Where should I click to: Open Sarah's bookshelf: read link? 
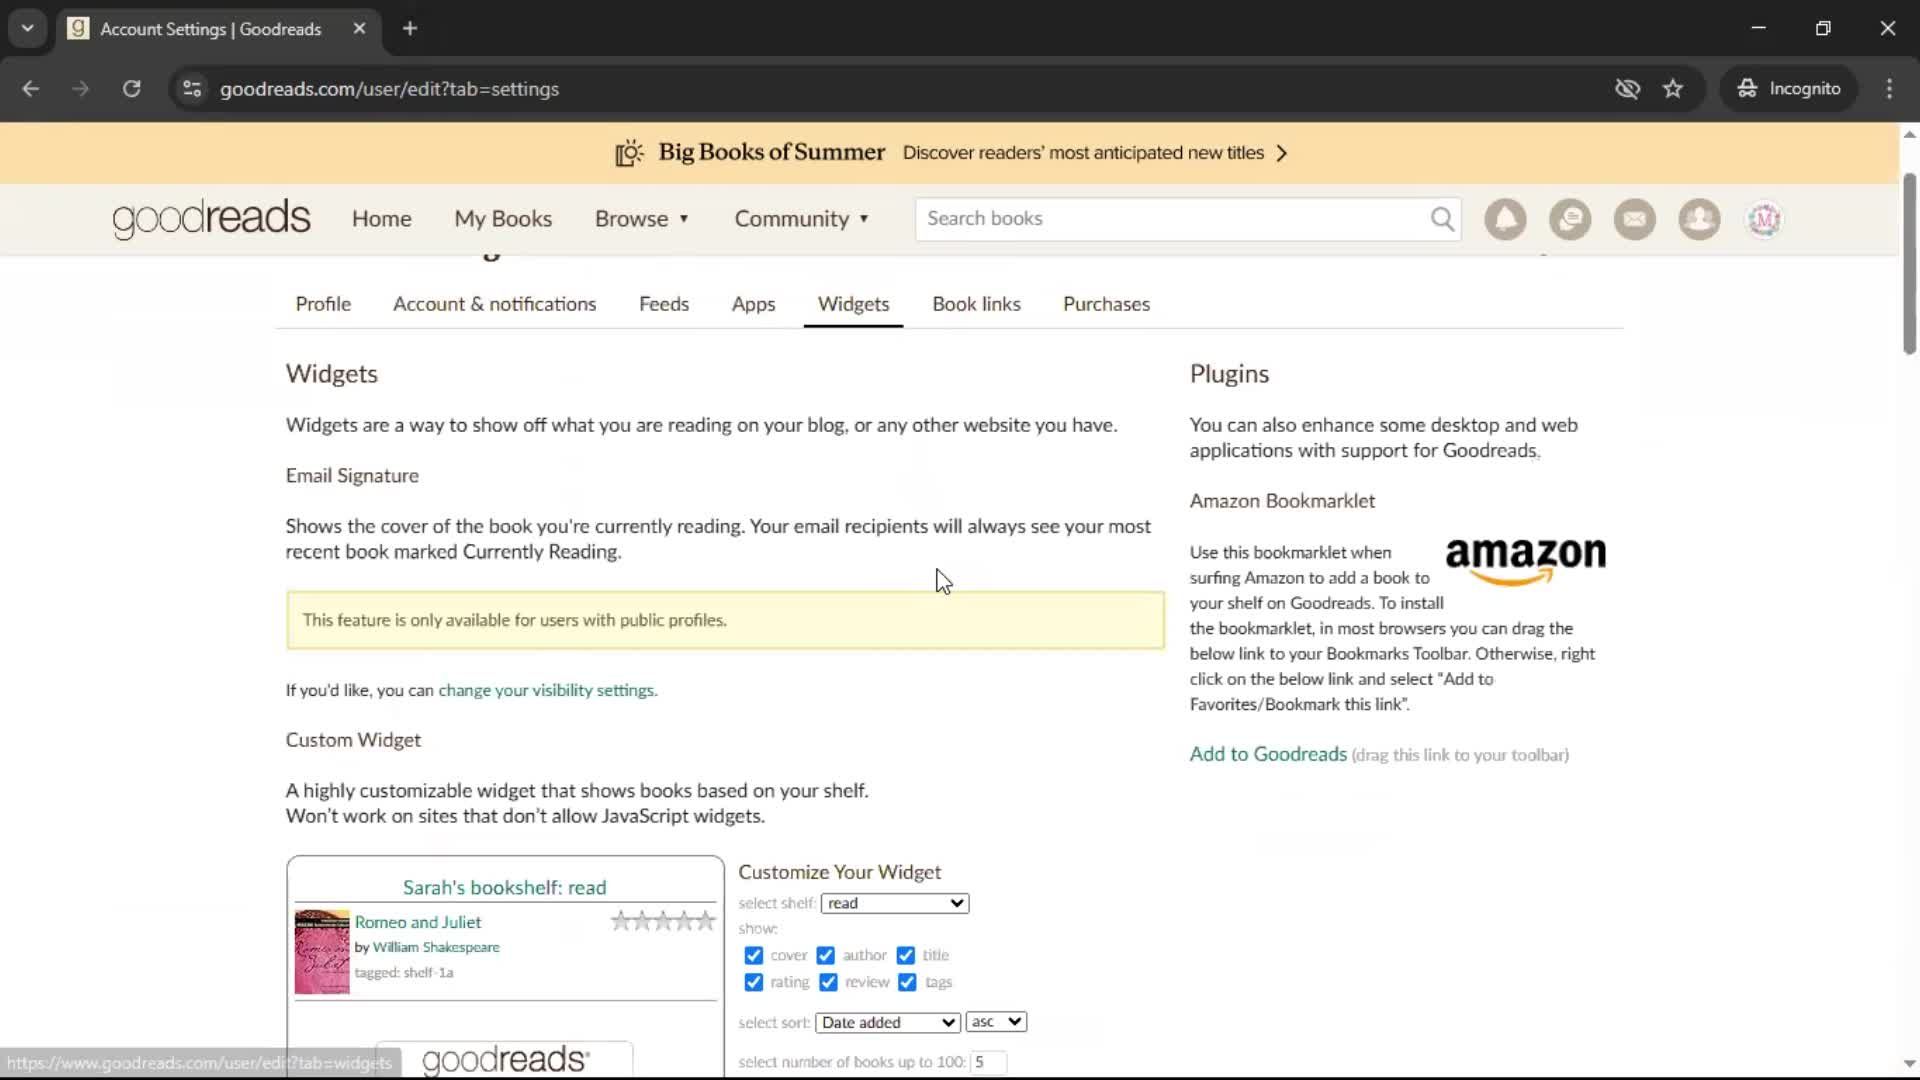tap(504, 887)
